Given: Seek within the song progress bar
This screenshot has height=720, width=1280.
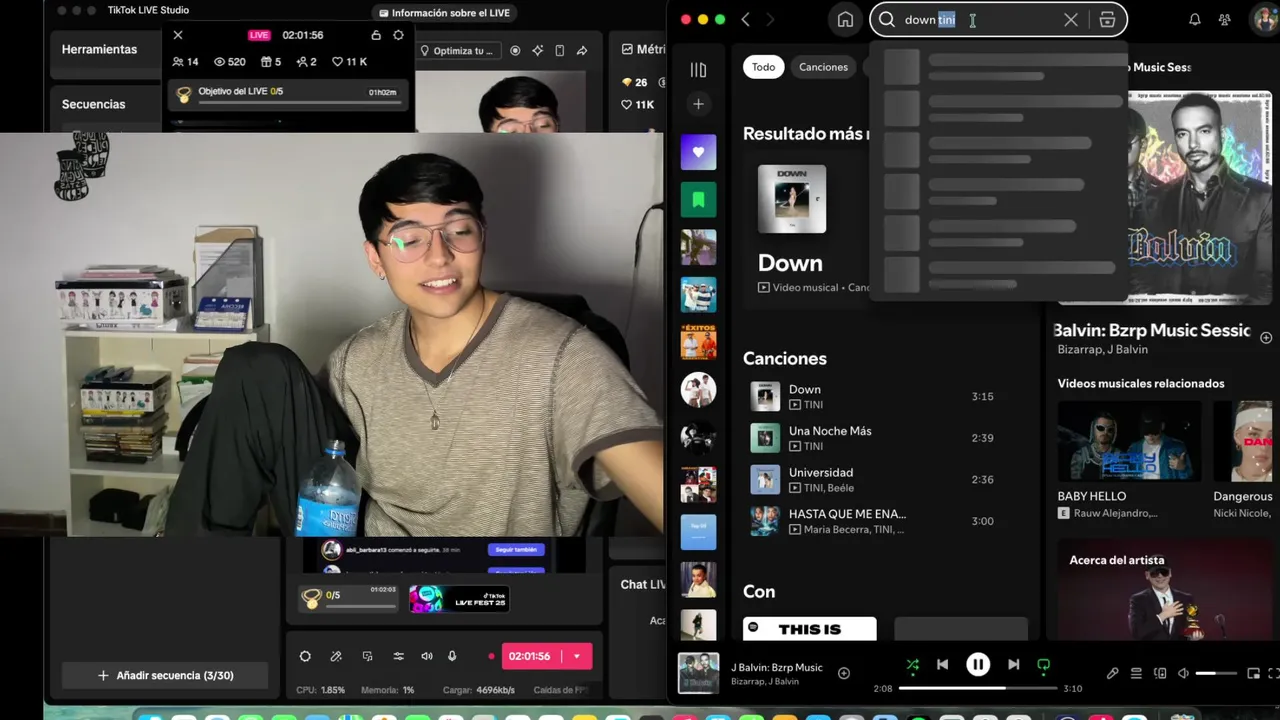Looking at the screenshot, I should (x=978, y=688).
